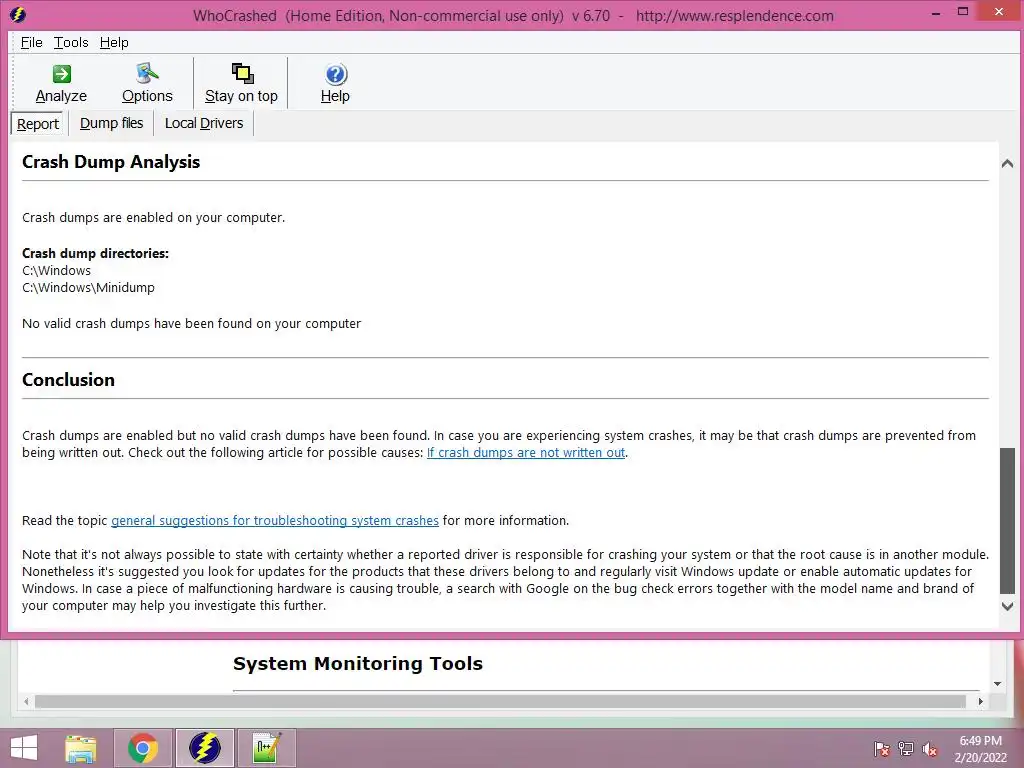The image size is (1024, 768).
Task: Click the report vertical scrollbar thumb
Action: [1008, 520]
